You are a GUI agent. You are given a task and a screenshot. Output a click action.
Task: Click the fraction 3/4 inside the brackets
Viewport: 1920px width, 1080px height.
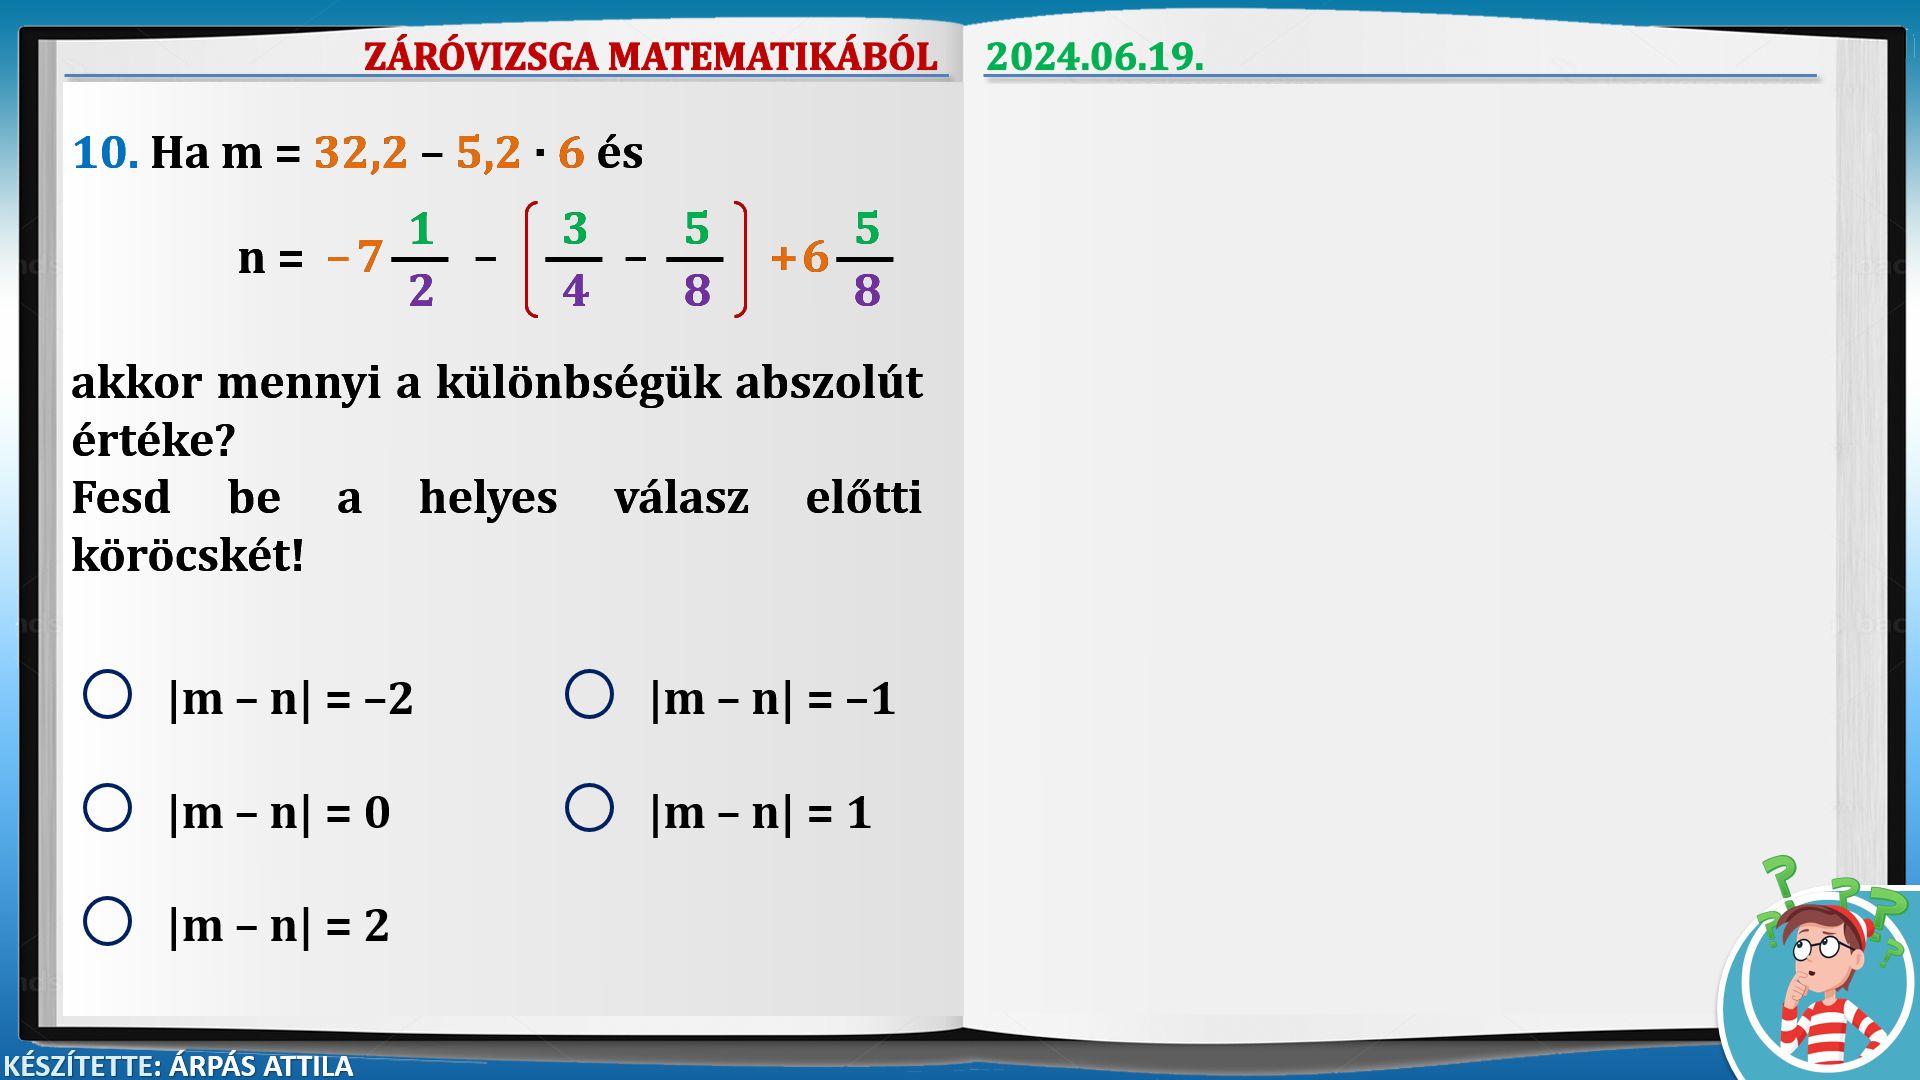[574, 259]
